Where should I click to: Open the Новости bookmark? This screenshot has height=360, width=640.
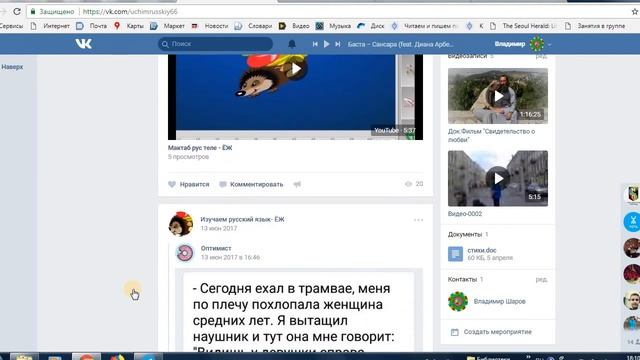210,26
